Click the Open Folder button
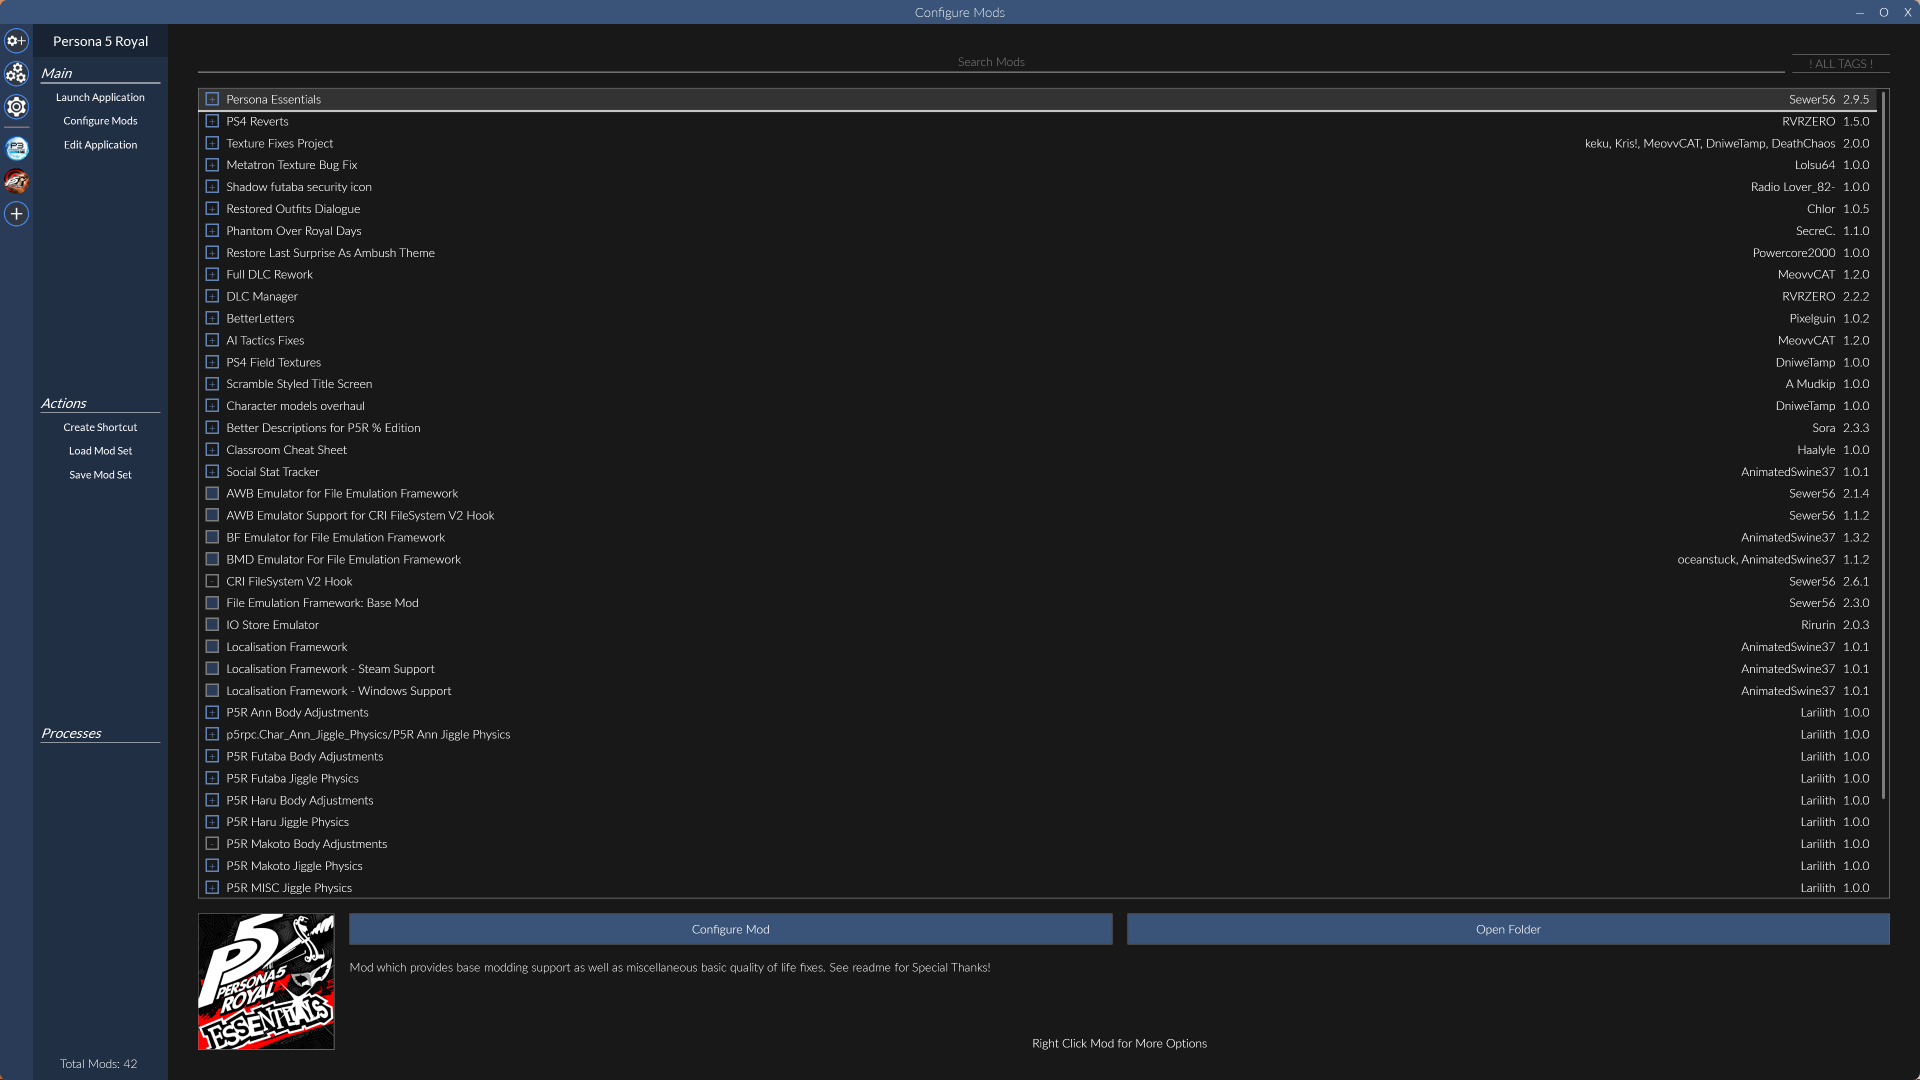Screen dimensions: 1920x1080 1508,929
